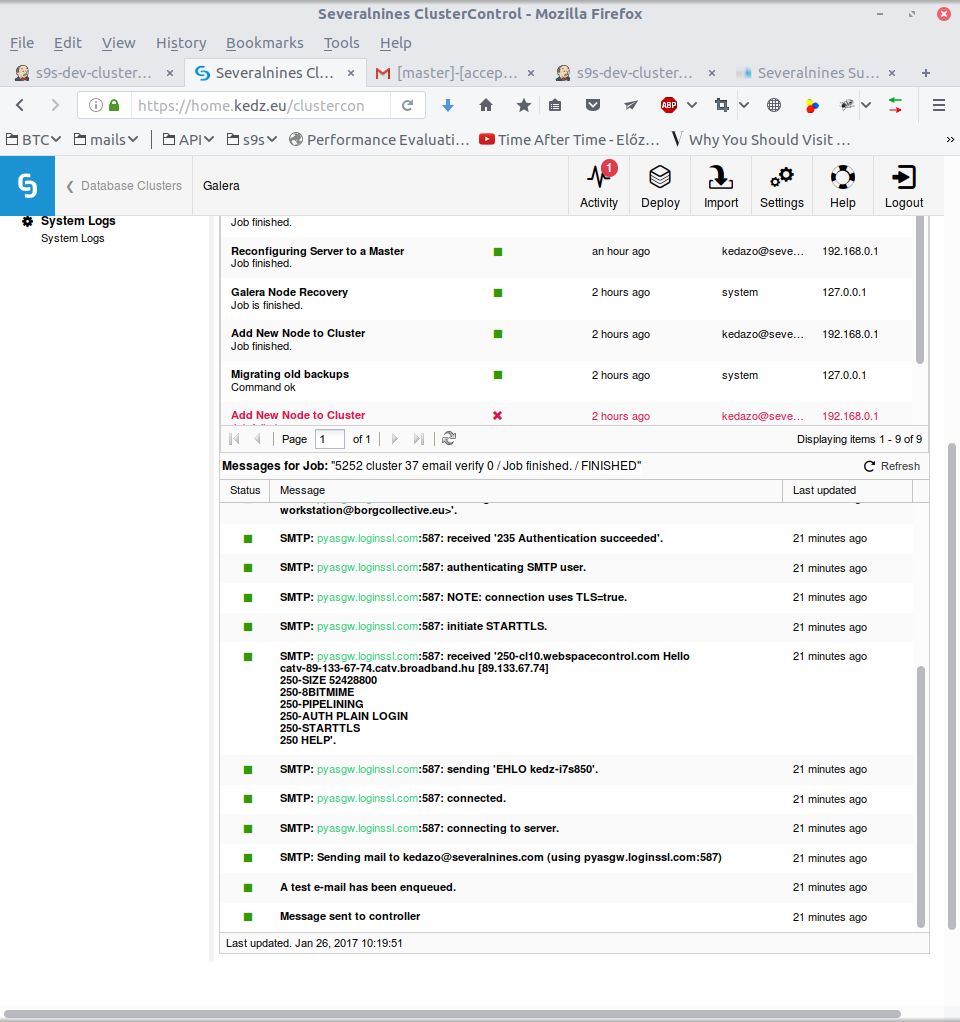
Task: Open a new browser tab
Action: (x=925, y=73)
